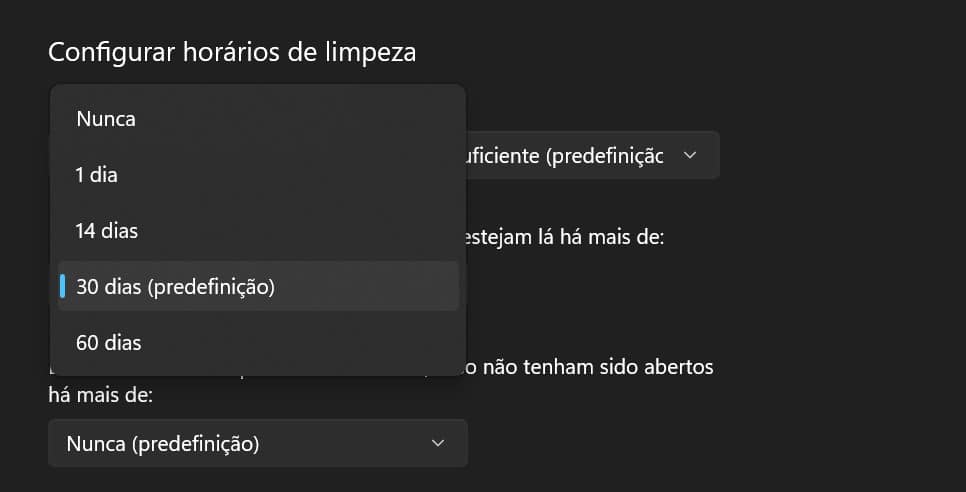Viewport: 966px width, 492px height.
Task: Click the "Configurar horários de limpeza" heading
Action: point(232,52)
